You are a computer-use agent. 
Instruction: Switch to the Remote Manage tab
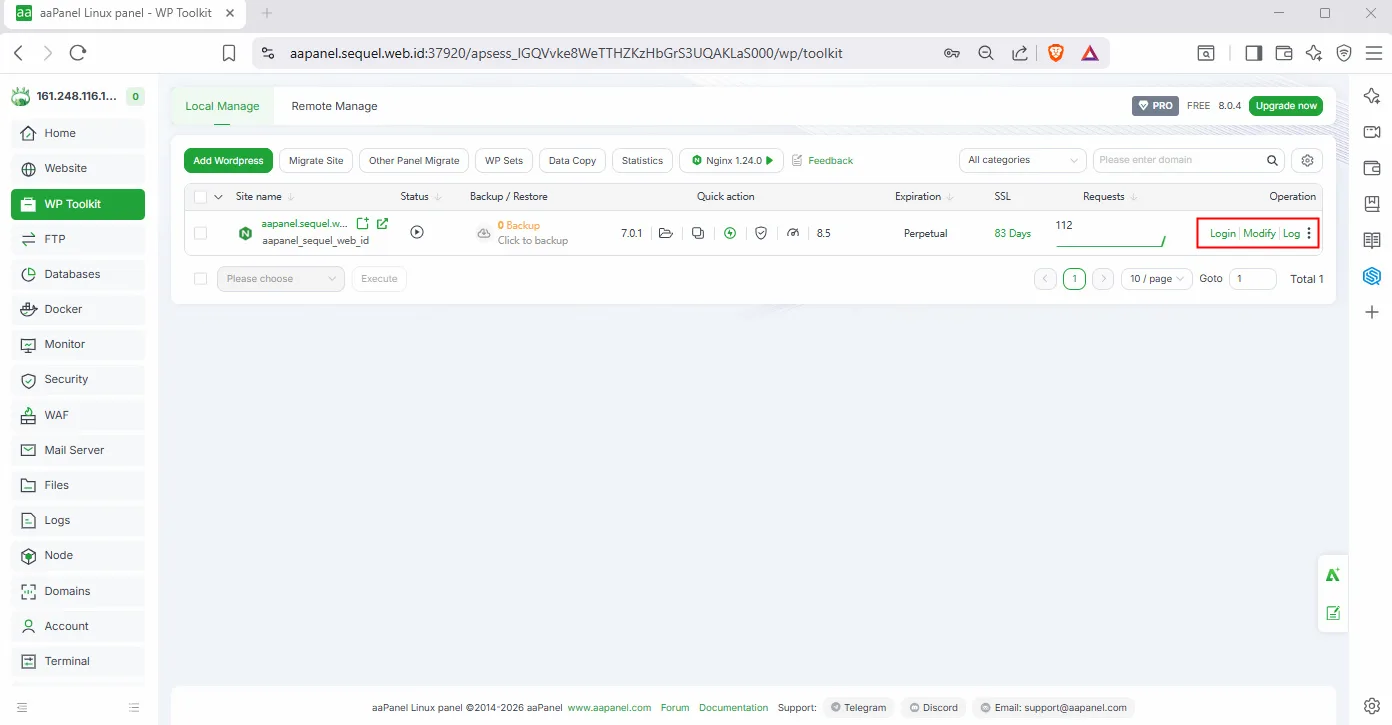334,106
